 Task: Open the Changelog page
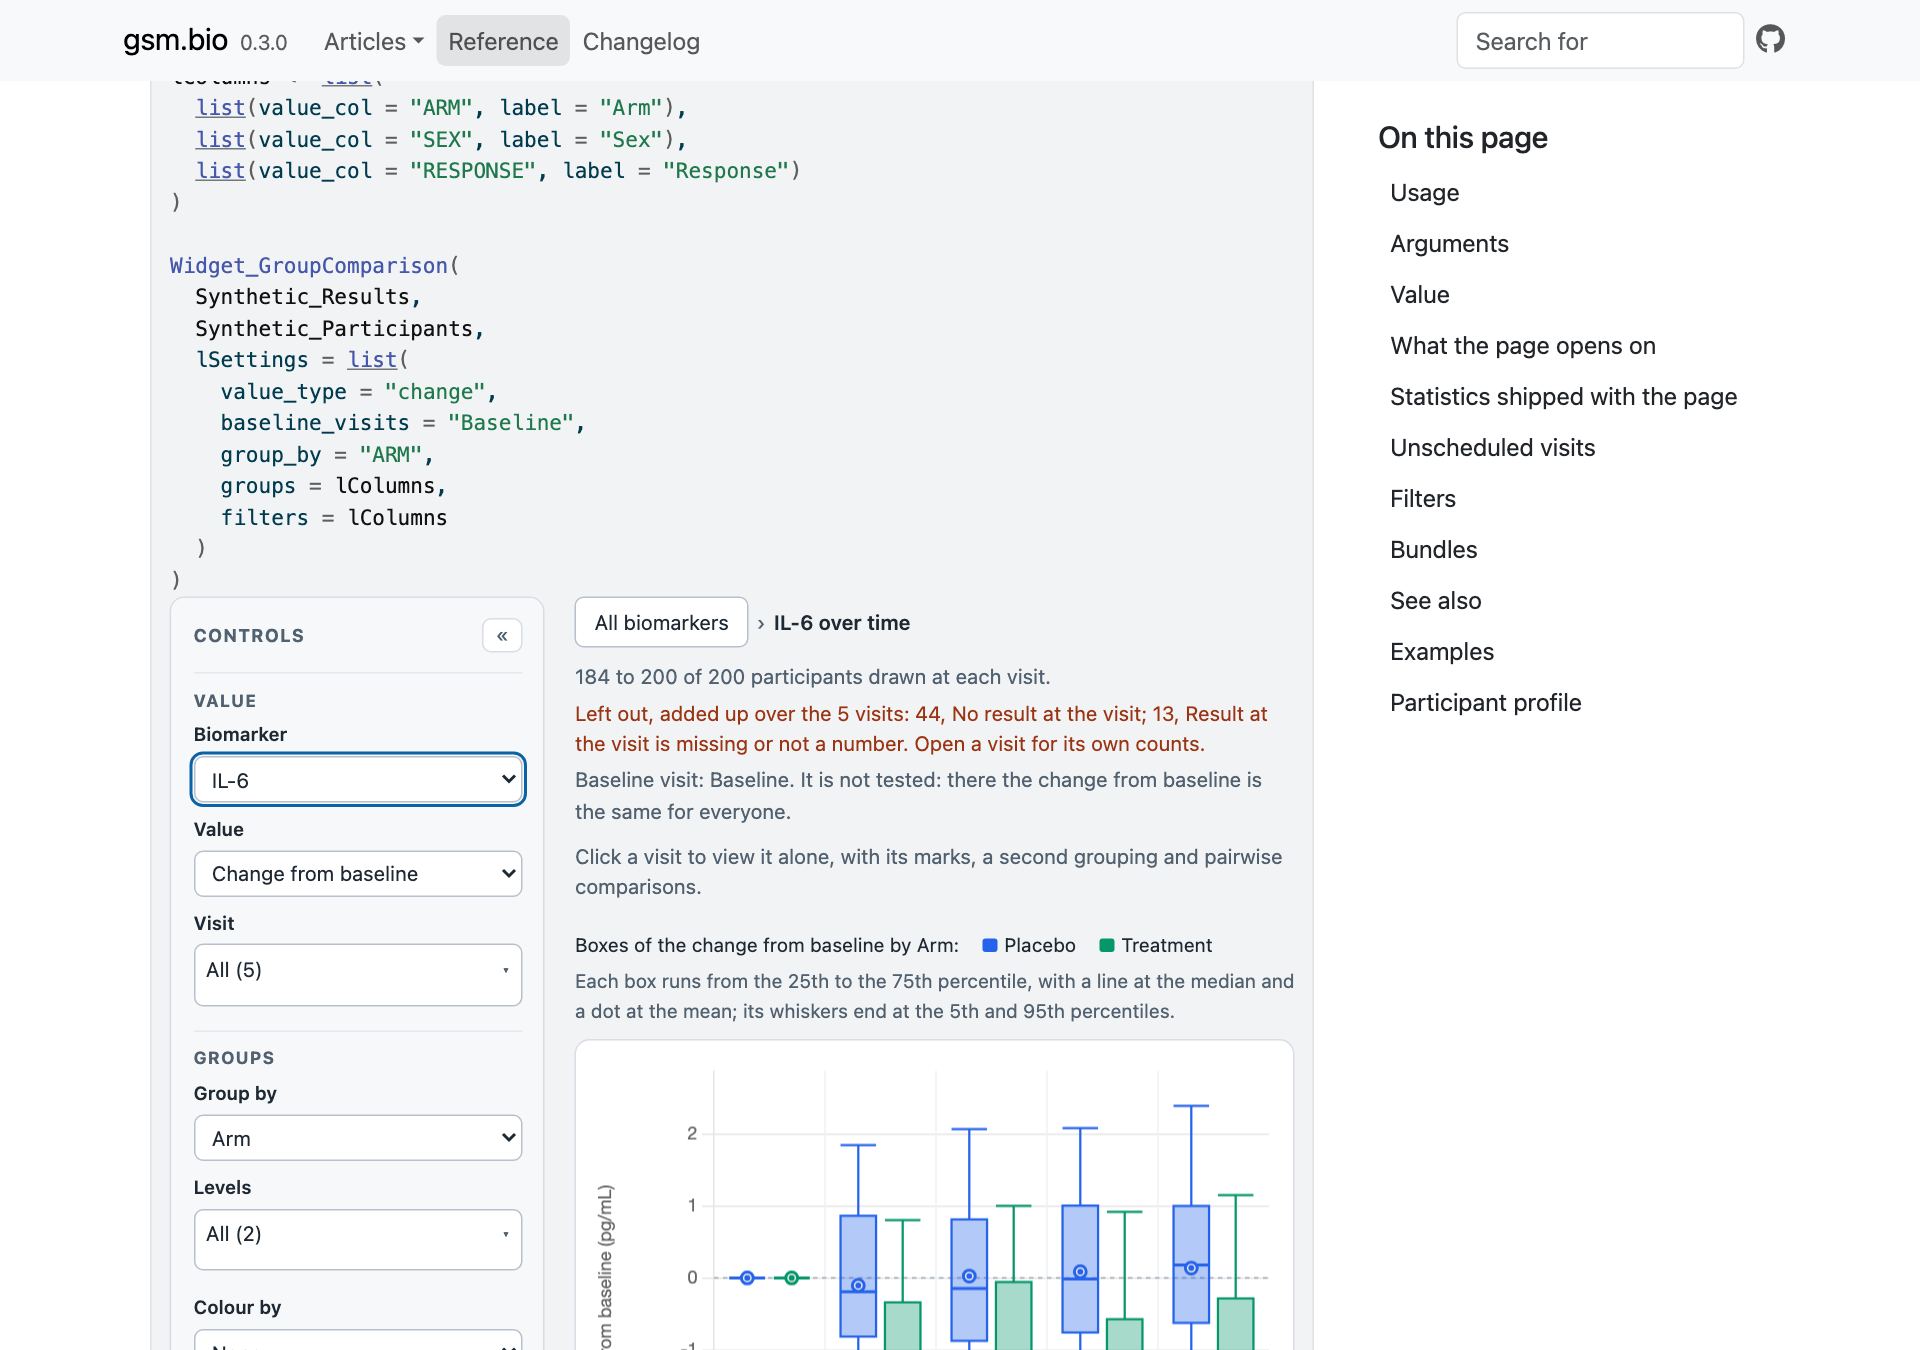click(x=641, y=42)
